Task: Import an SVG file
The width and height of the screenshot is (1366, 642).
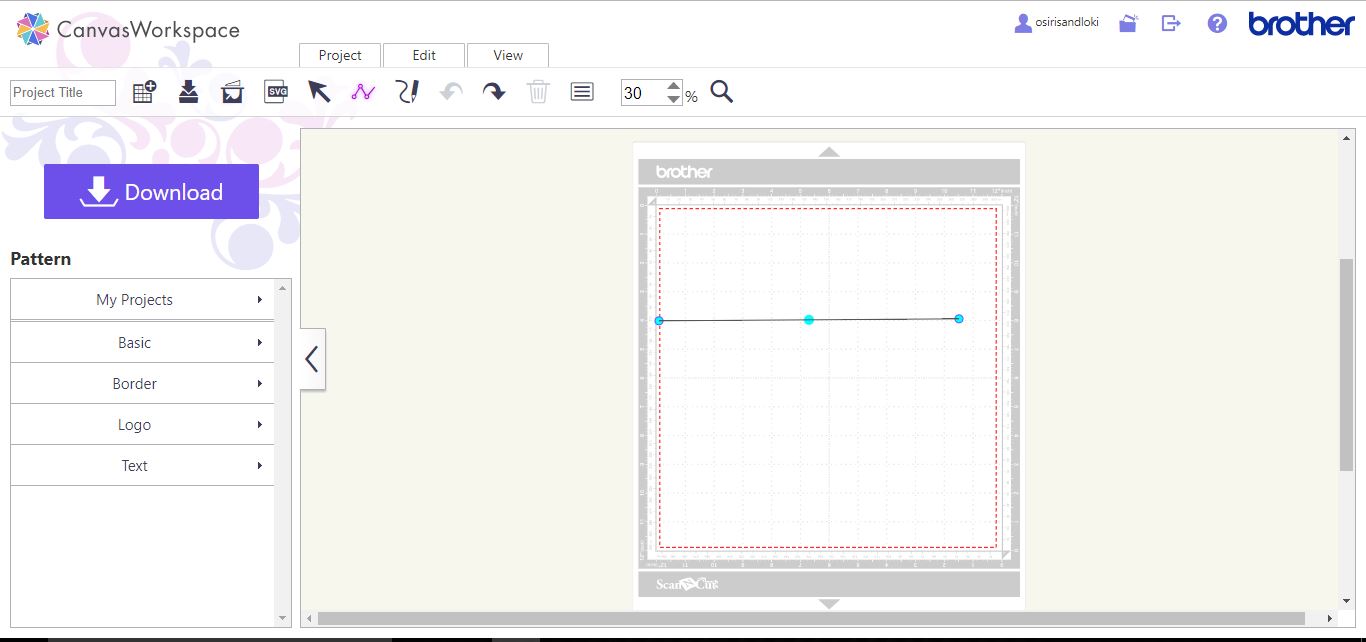Action: (x=276, y=91)
